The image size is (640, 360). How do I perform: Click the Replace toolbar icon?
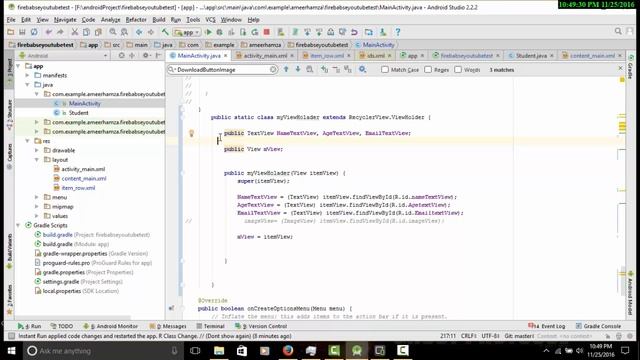coord(124,32)
